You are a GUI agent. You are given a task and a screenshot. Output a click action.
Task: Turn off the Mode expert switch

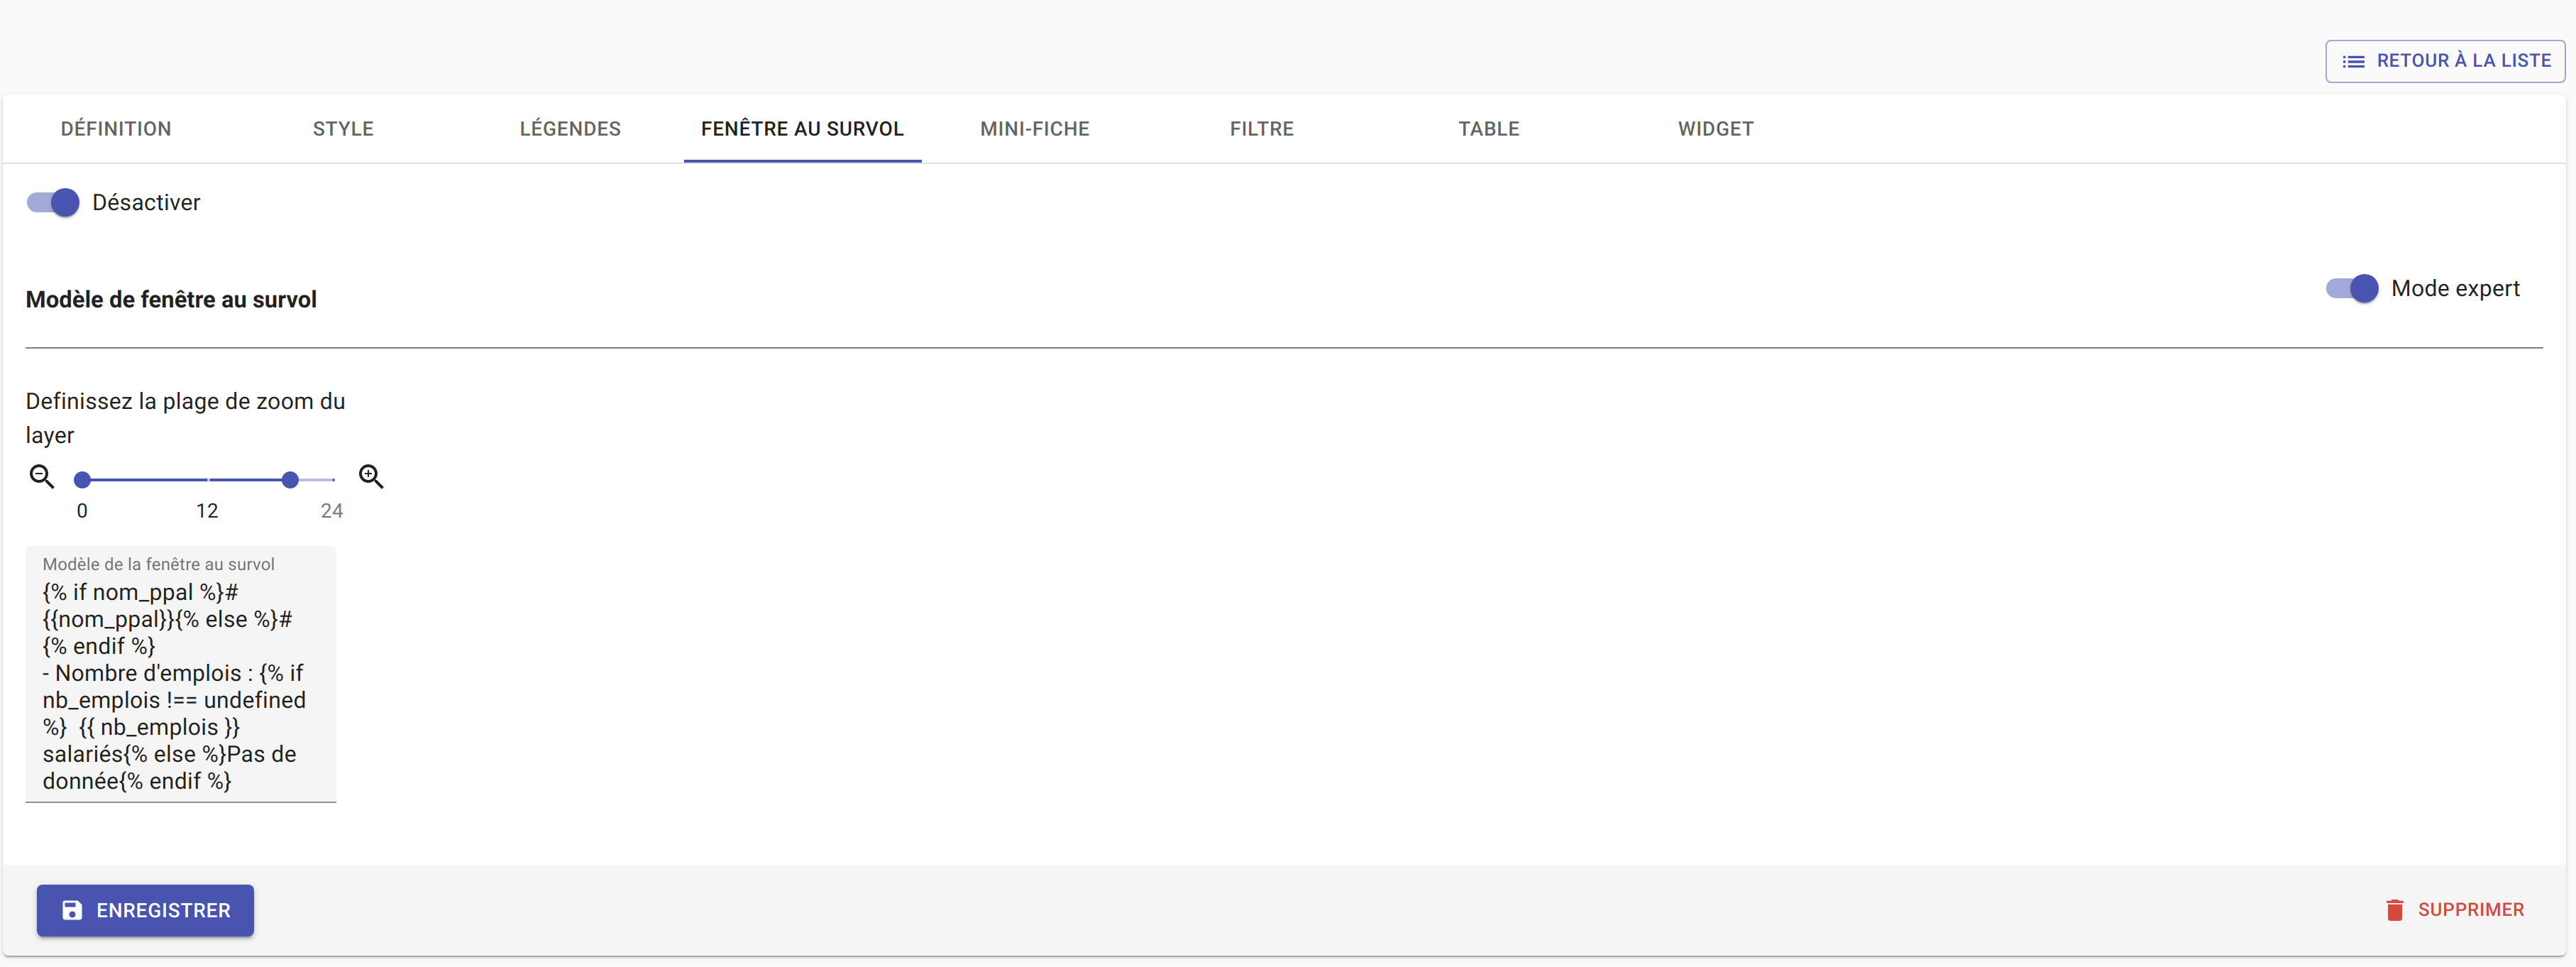[2352, 289]
